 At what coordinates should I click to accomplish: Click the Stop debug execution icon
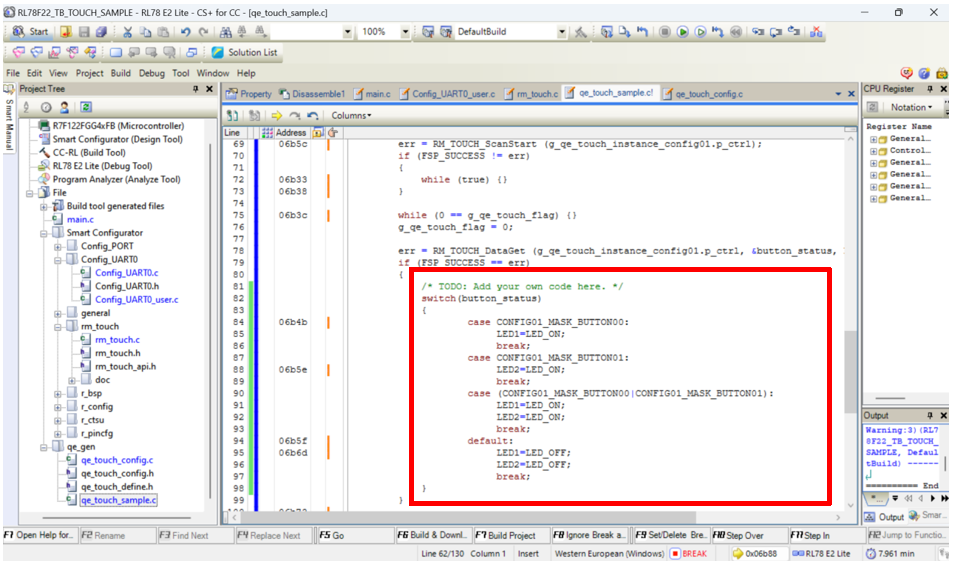[x=665, y=32]
